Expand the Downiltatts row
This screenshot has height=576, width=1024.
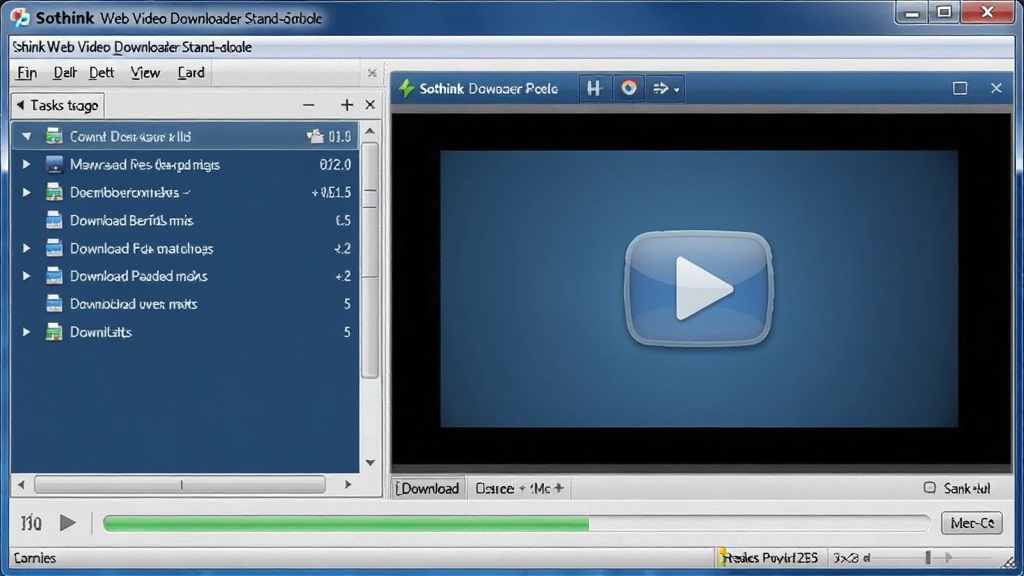(x=26, y=332)
